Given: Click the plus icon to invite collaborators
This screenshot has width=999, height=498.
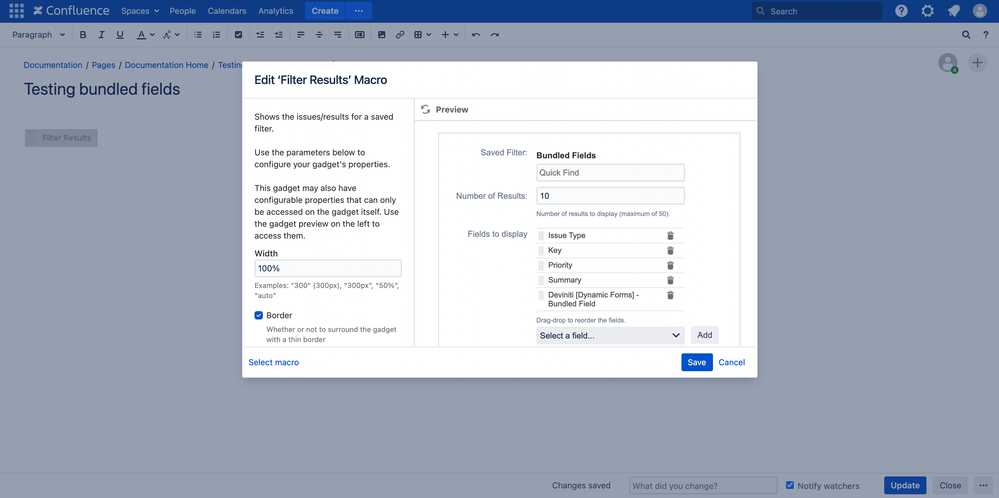Looking at the screenshot, I should (x=977, y=62).
